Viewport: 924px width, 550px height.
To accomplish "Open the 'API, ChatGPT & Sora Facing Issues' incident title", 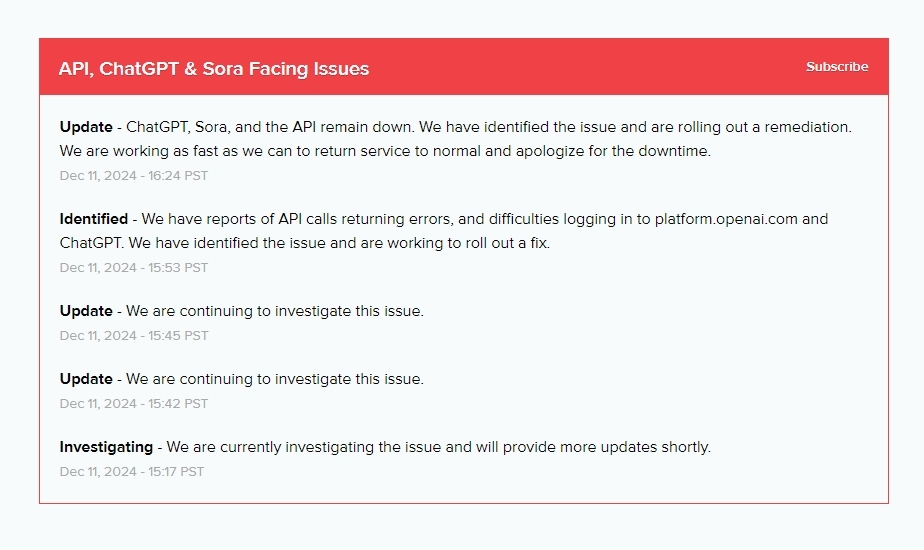I will (x=214, y=69).
